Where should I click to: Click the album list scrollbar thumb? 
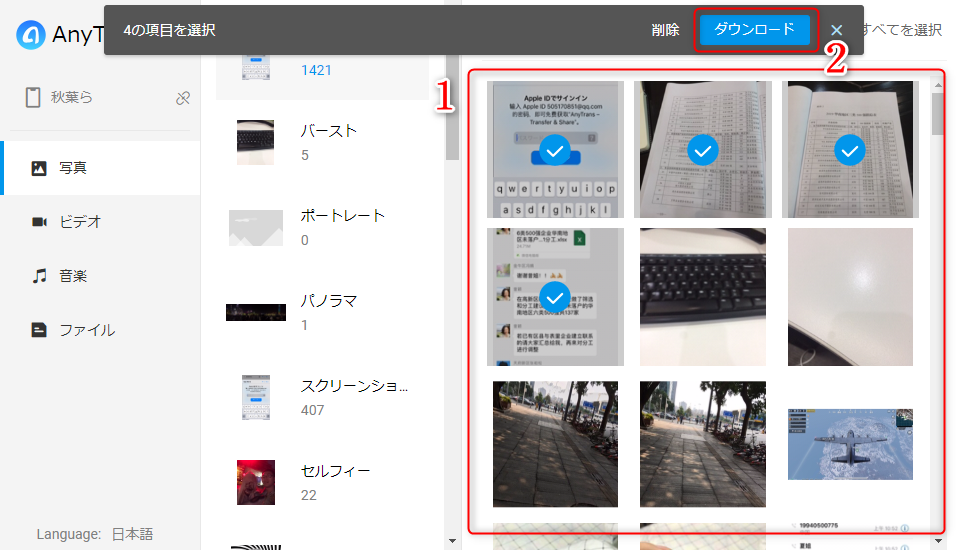452,108
